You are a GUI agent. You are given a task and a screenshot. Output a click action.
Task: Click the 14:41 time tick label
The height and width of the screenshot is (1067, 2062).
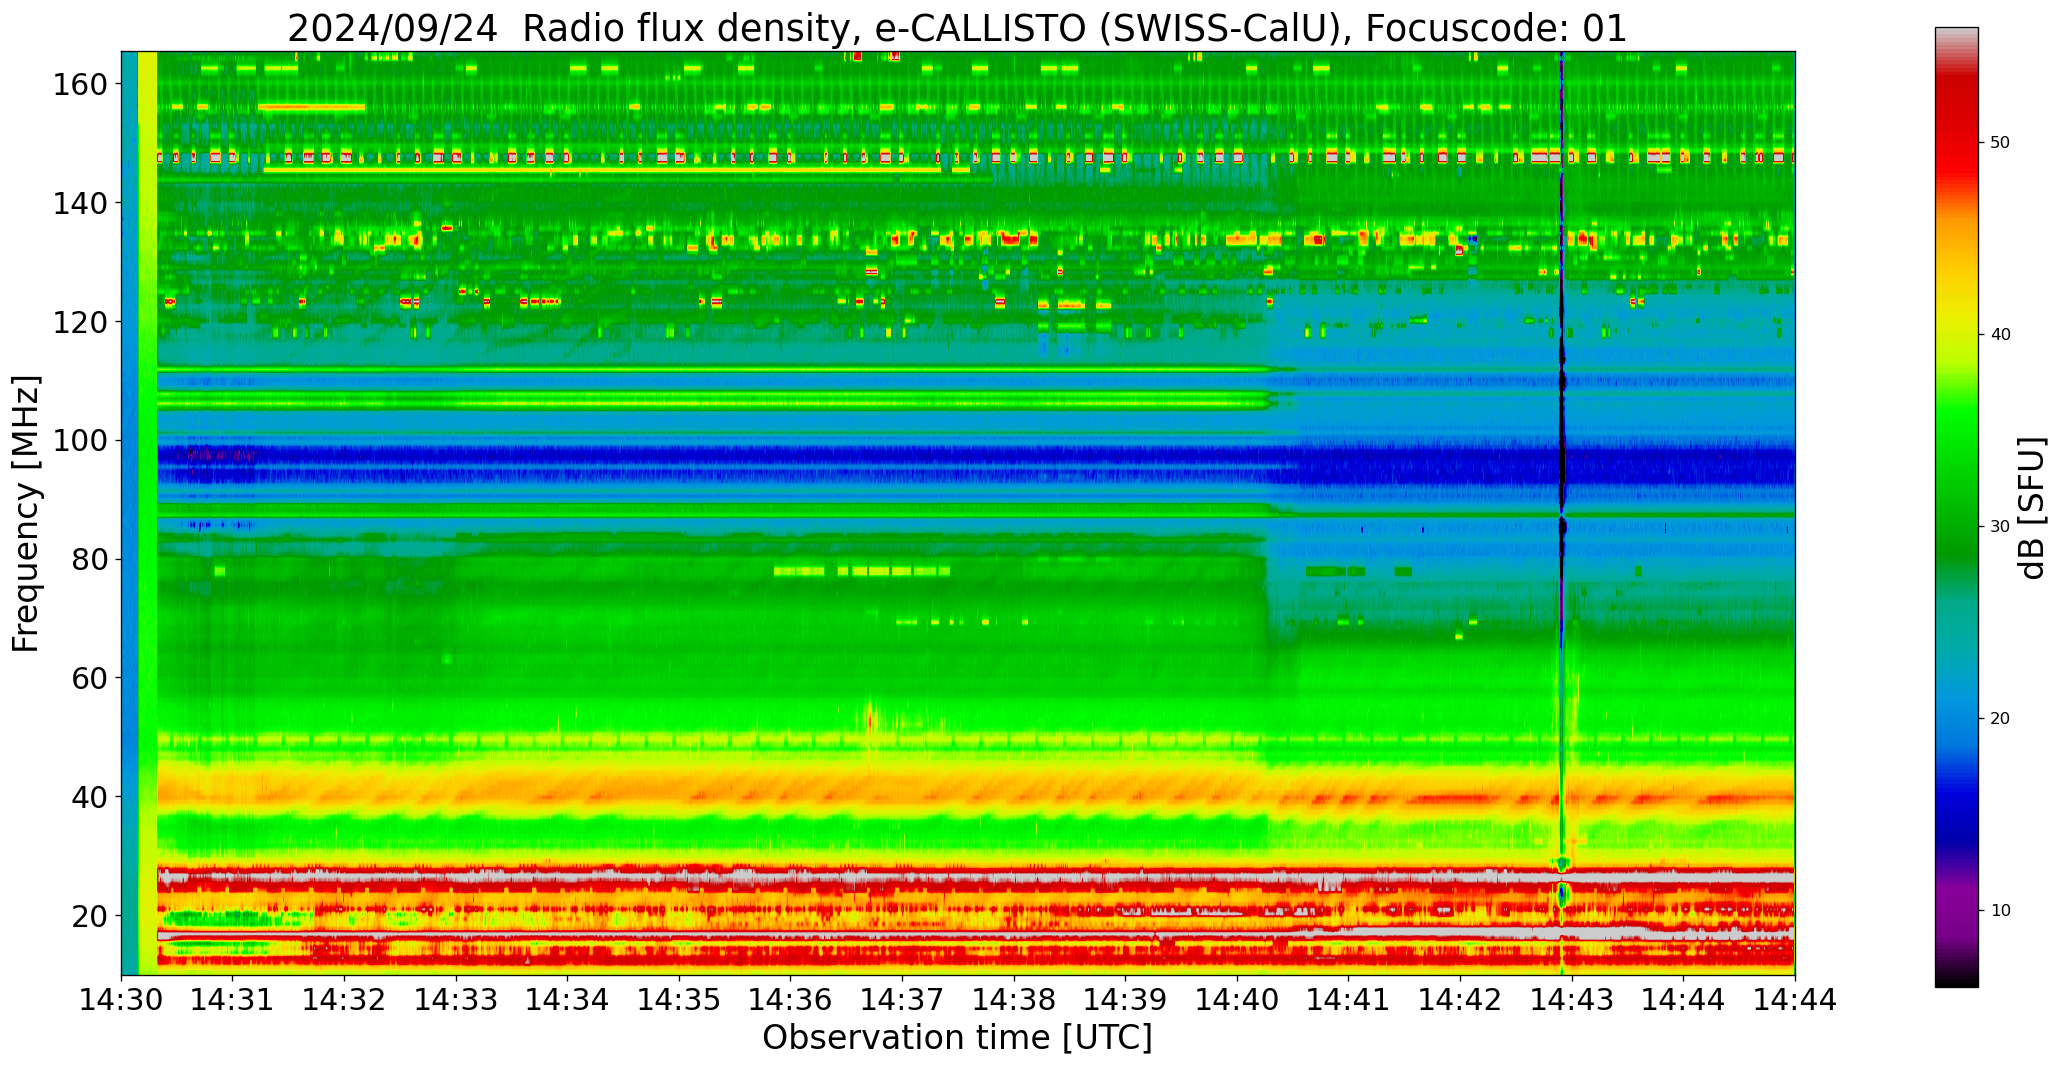click(x=1349, y=999)
